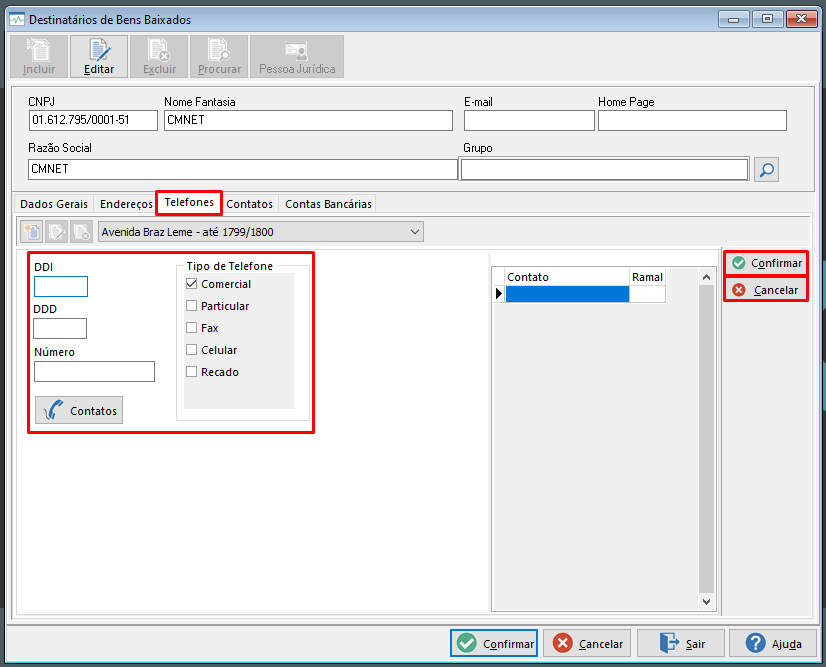Screen dimensions: 826x667
Task: Click the Razão Social field
Action: pos(243,169)
